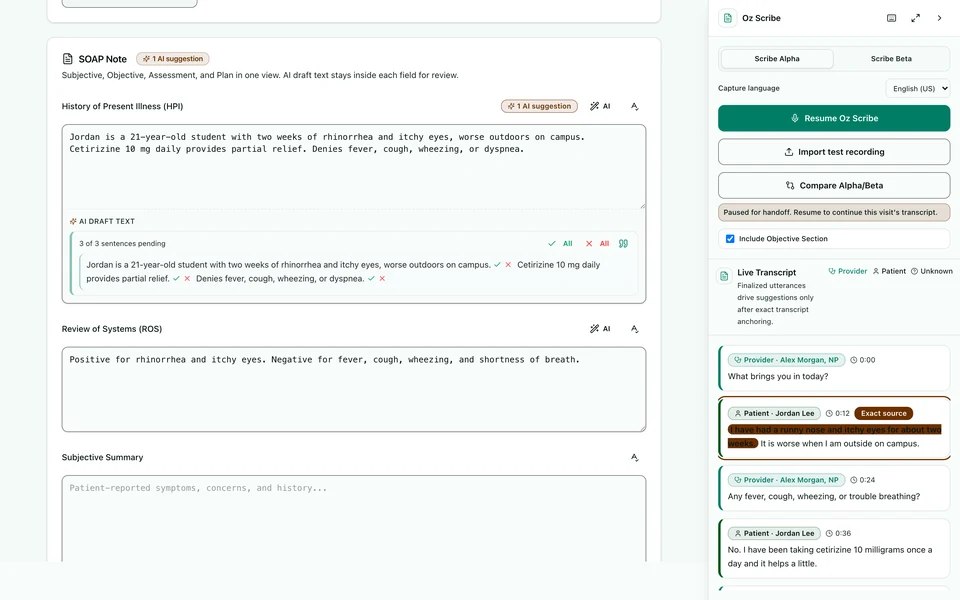Accept the 'Denies fever, cough' sentence
The height and width of the screenshot is (600, 960).
coord(371,279)
